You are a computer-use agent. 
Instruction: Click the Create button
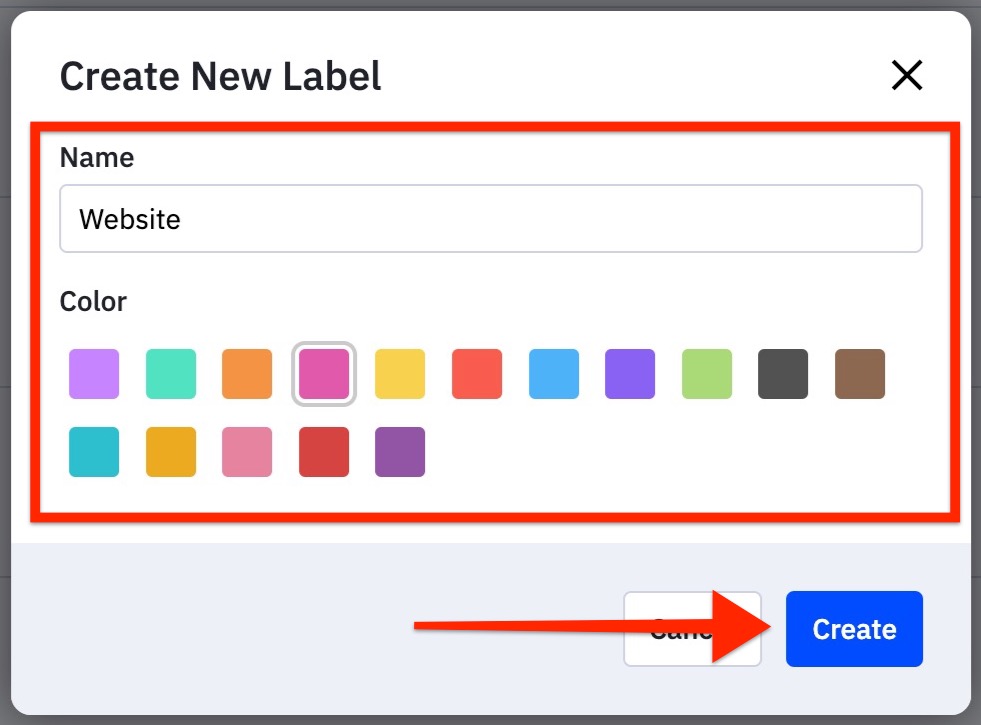click(x=854, y=629)
